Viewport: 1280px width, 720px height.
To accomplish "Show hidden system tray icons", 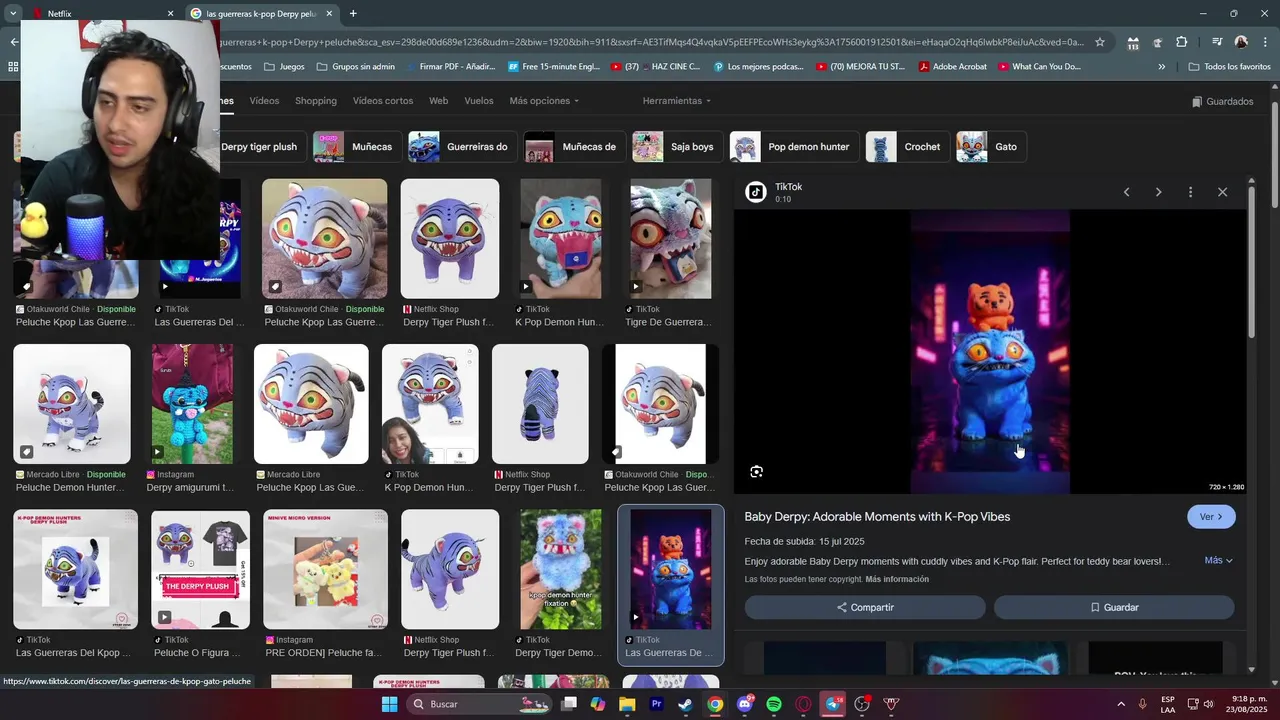I will [1121, 704].
